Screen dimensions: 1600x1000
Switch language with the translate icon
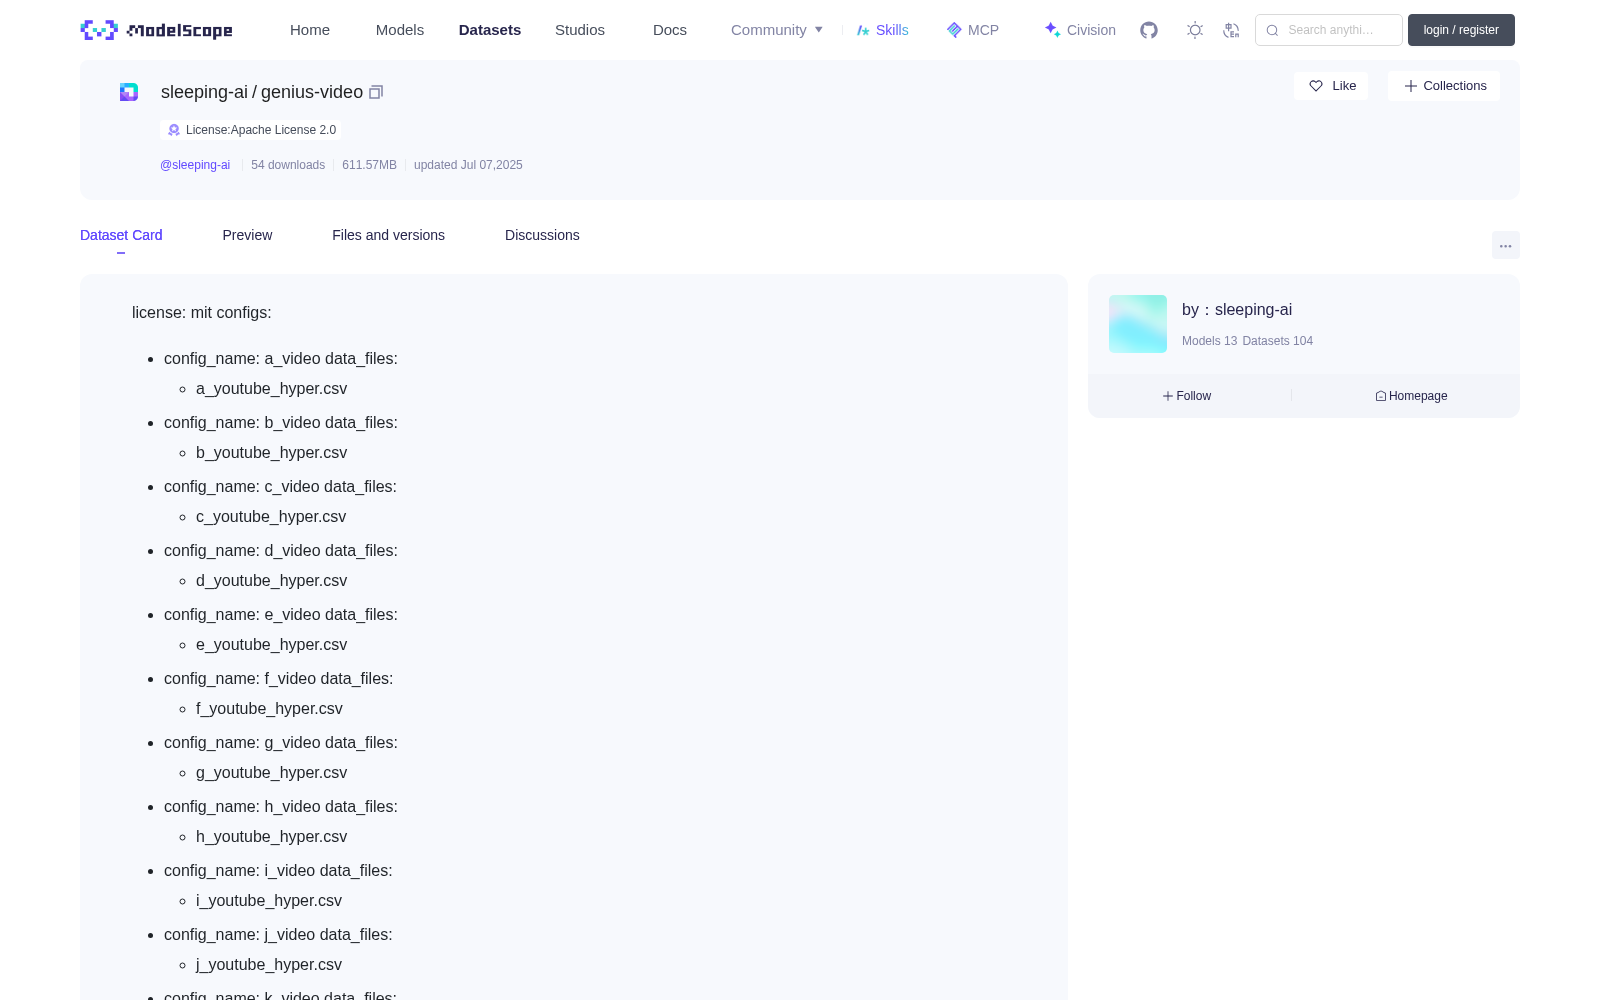[1231, 30]
